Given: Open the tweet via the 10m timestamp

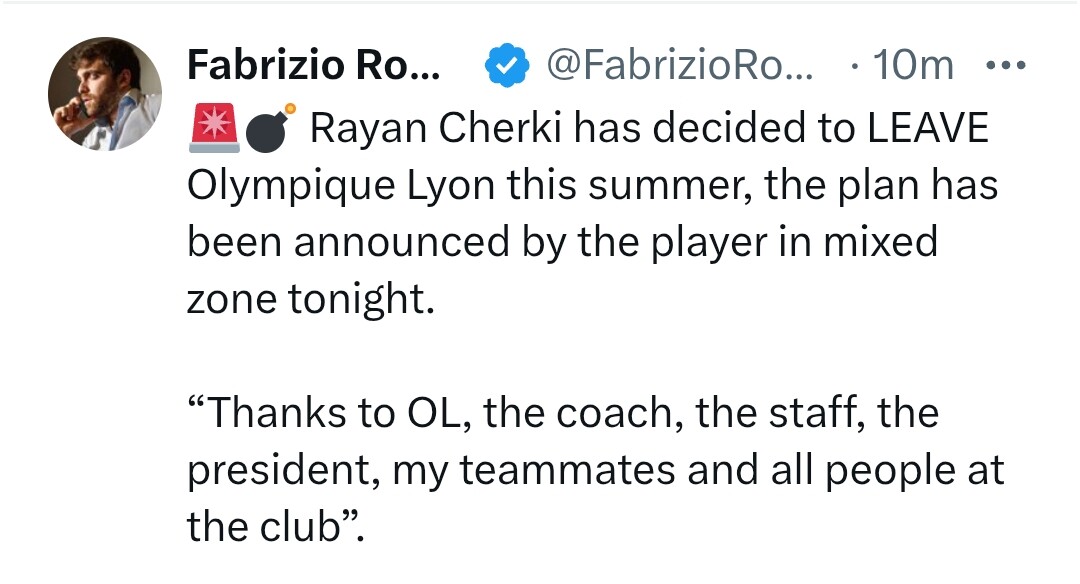Looking at the screenshot, I should click(x=912, y=67).
